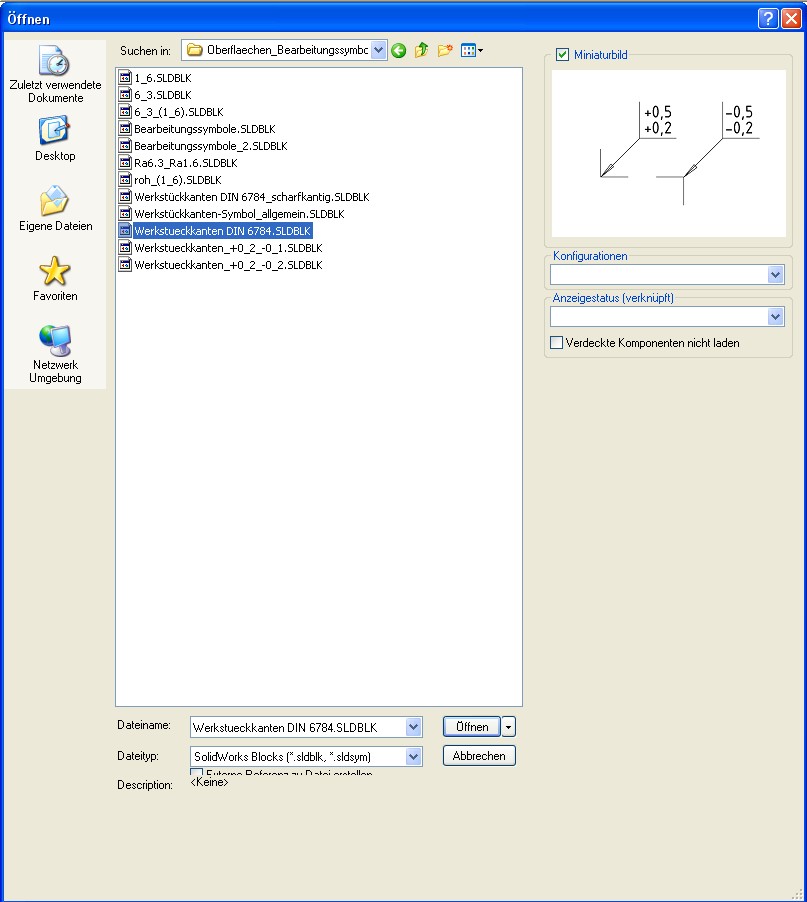Select the file icon of 1_6.SLDBLK
Image resolution: width=807 pixels, height=902 pixels.
coord(125,78)
